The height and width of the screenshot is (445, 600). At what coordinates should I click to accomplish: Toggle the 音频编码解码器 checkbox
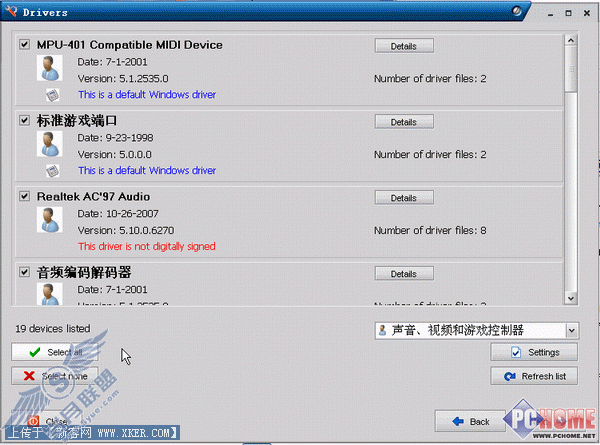(x=24, y=272)
